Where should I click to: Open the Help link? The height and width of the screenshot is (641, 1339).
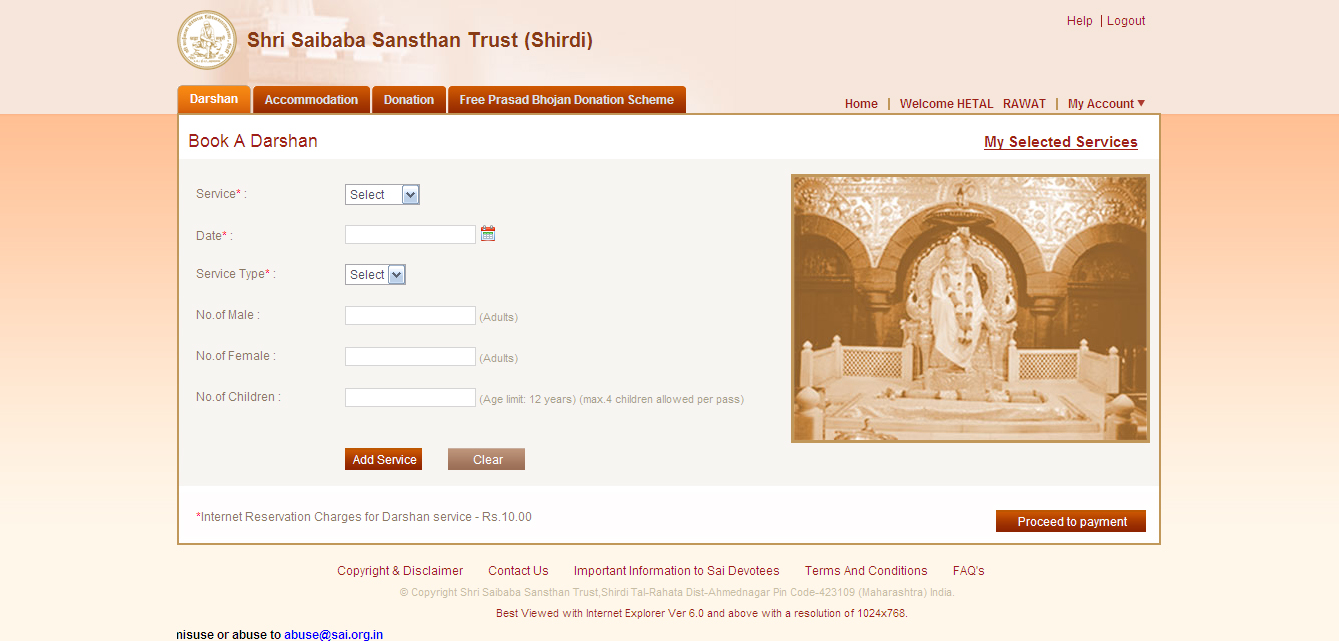click(x=1080, y=21)
